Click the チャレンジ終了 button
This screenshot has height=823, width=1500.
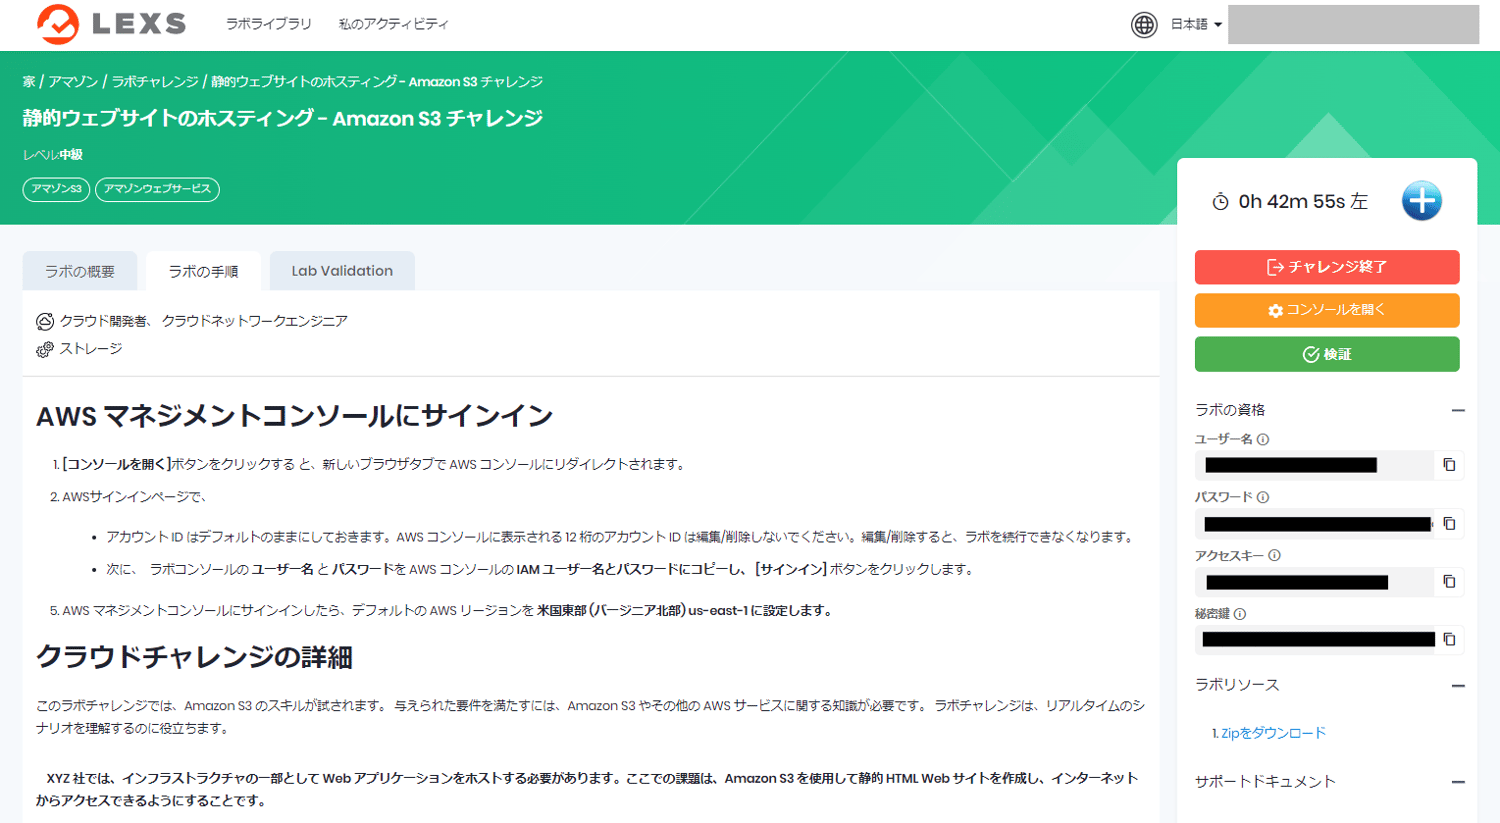tap(1327, 267)
